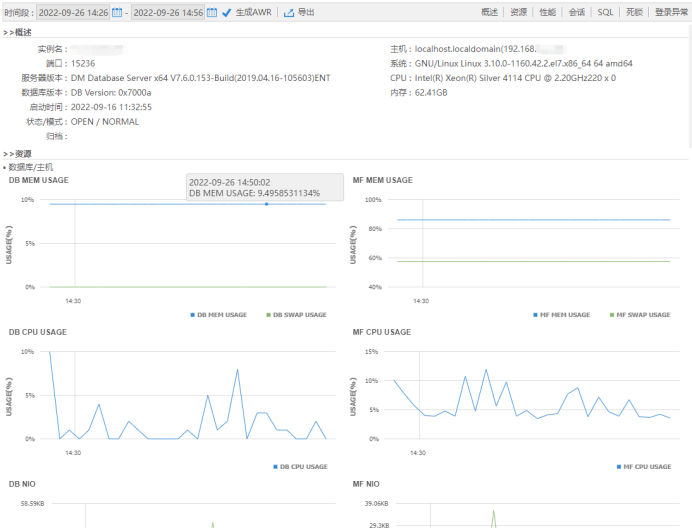The height and width of the screenshot is (531, 692).
Task: Toggle DB MEM USAGE legend series
Action: point(218,315)
